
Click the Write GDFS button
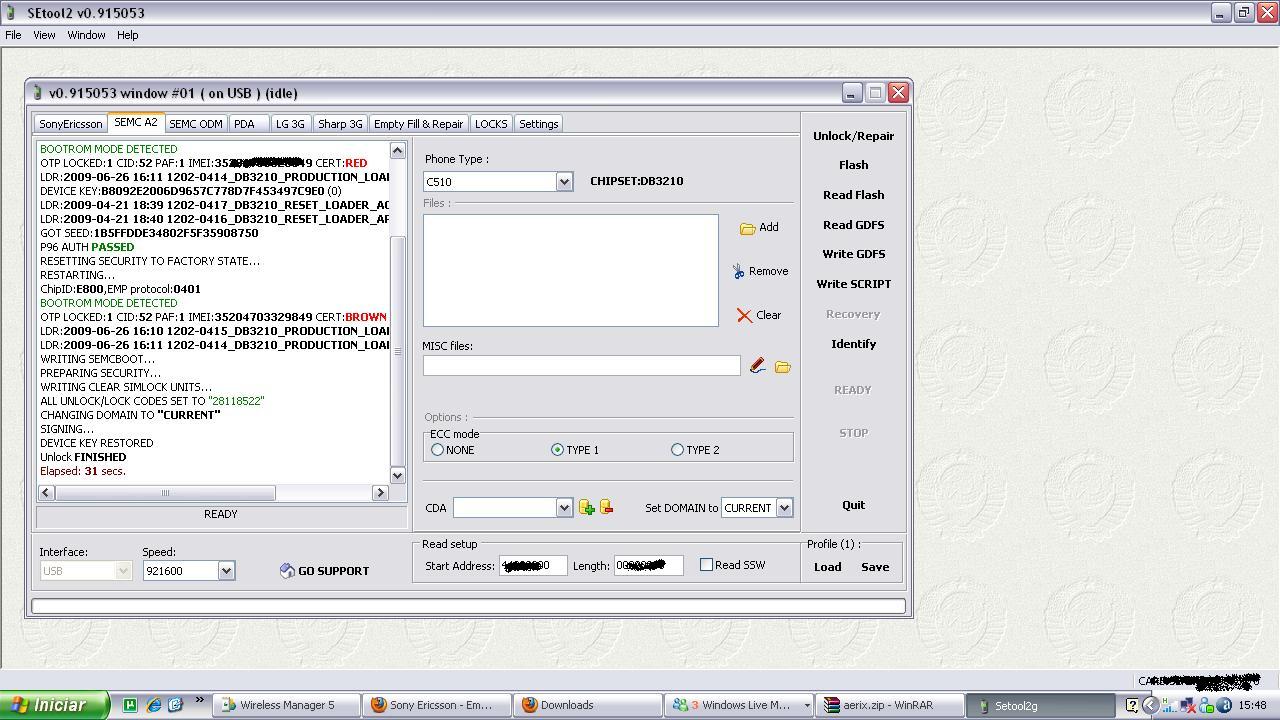tap(853, 254)
